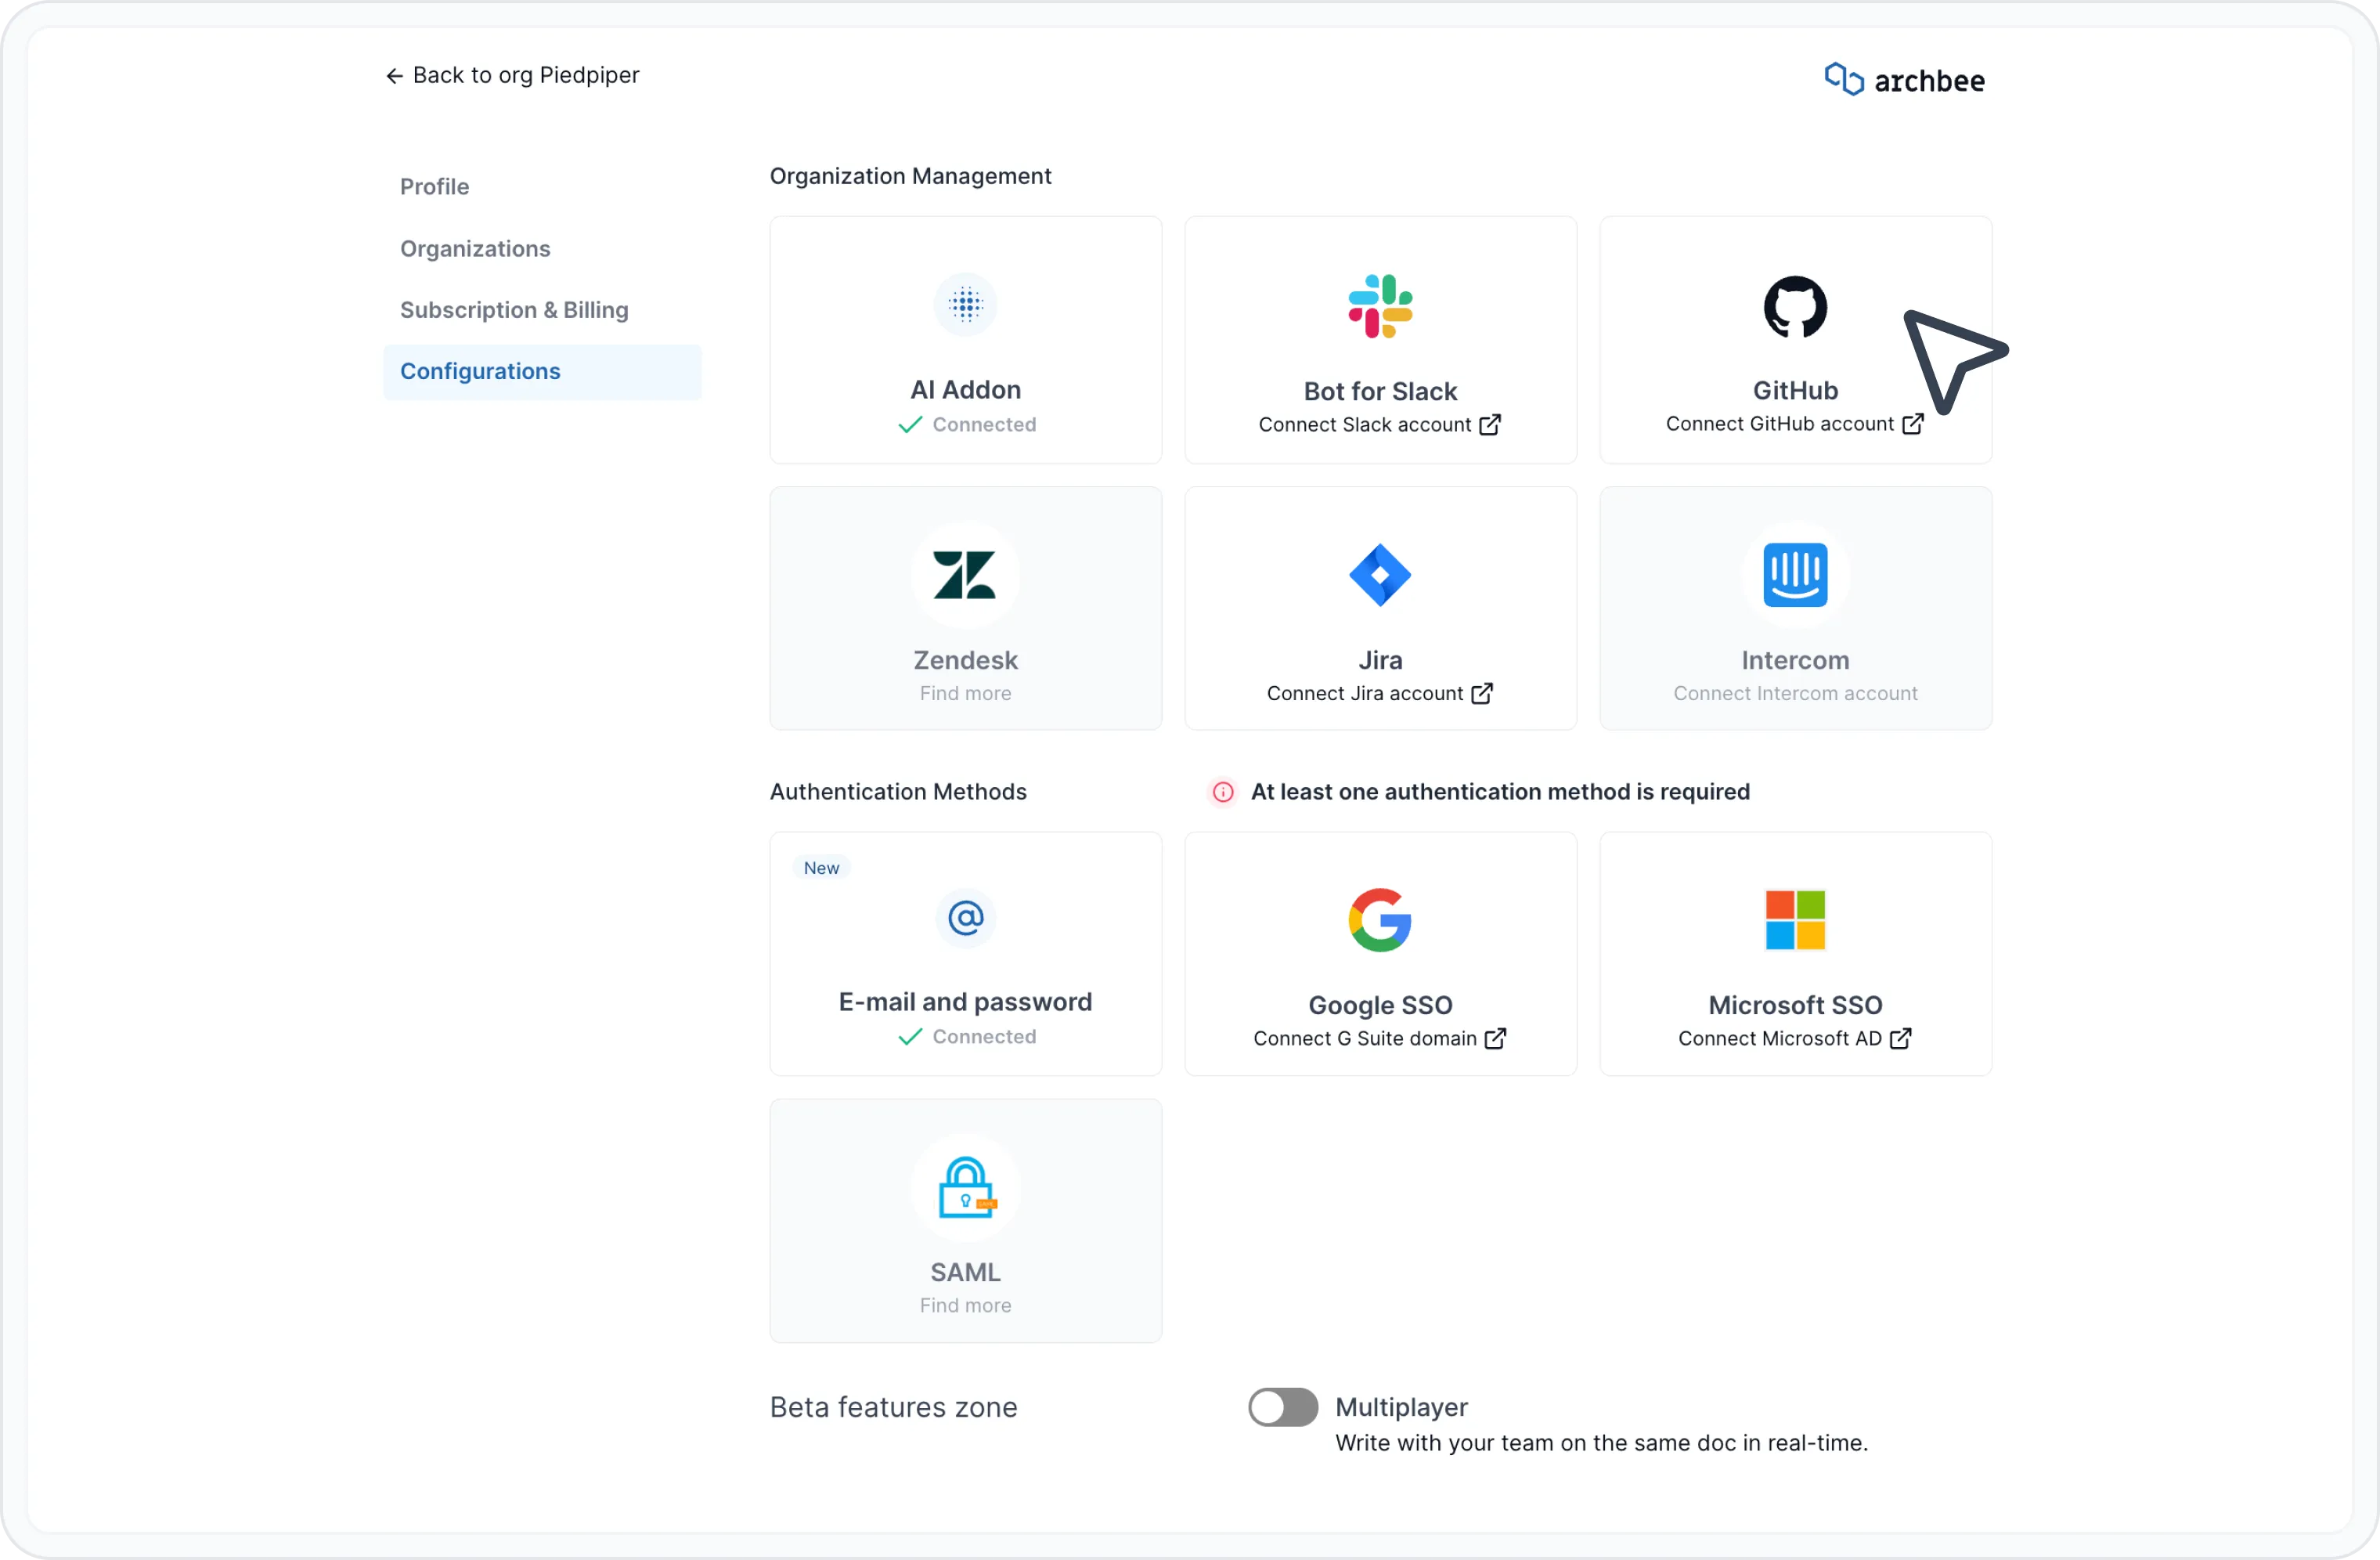2380x1560 pixels.
Task: Click the AI Addon green checkmark
Action: pos(910,425)
